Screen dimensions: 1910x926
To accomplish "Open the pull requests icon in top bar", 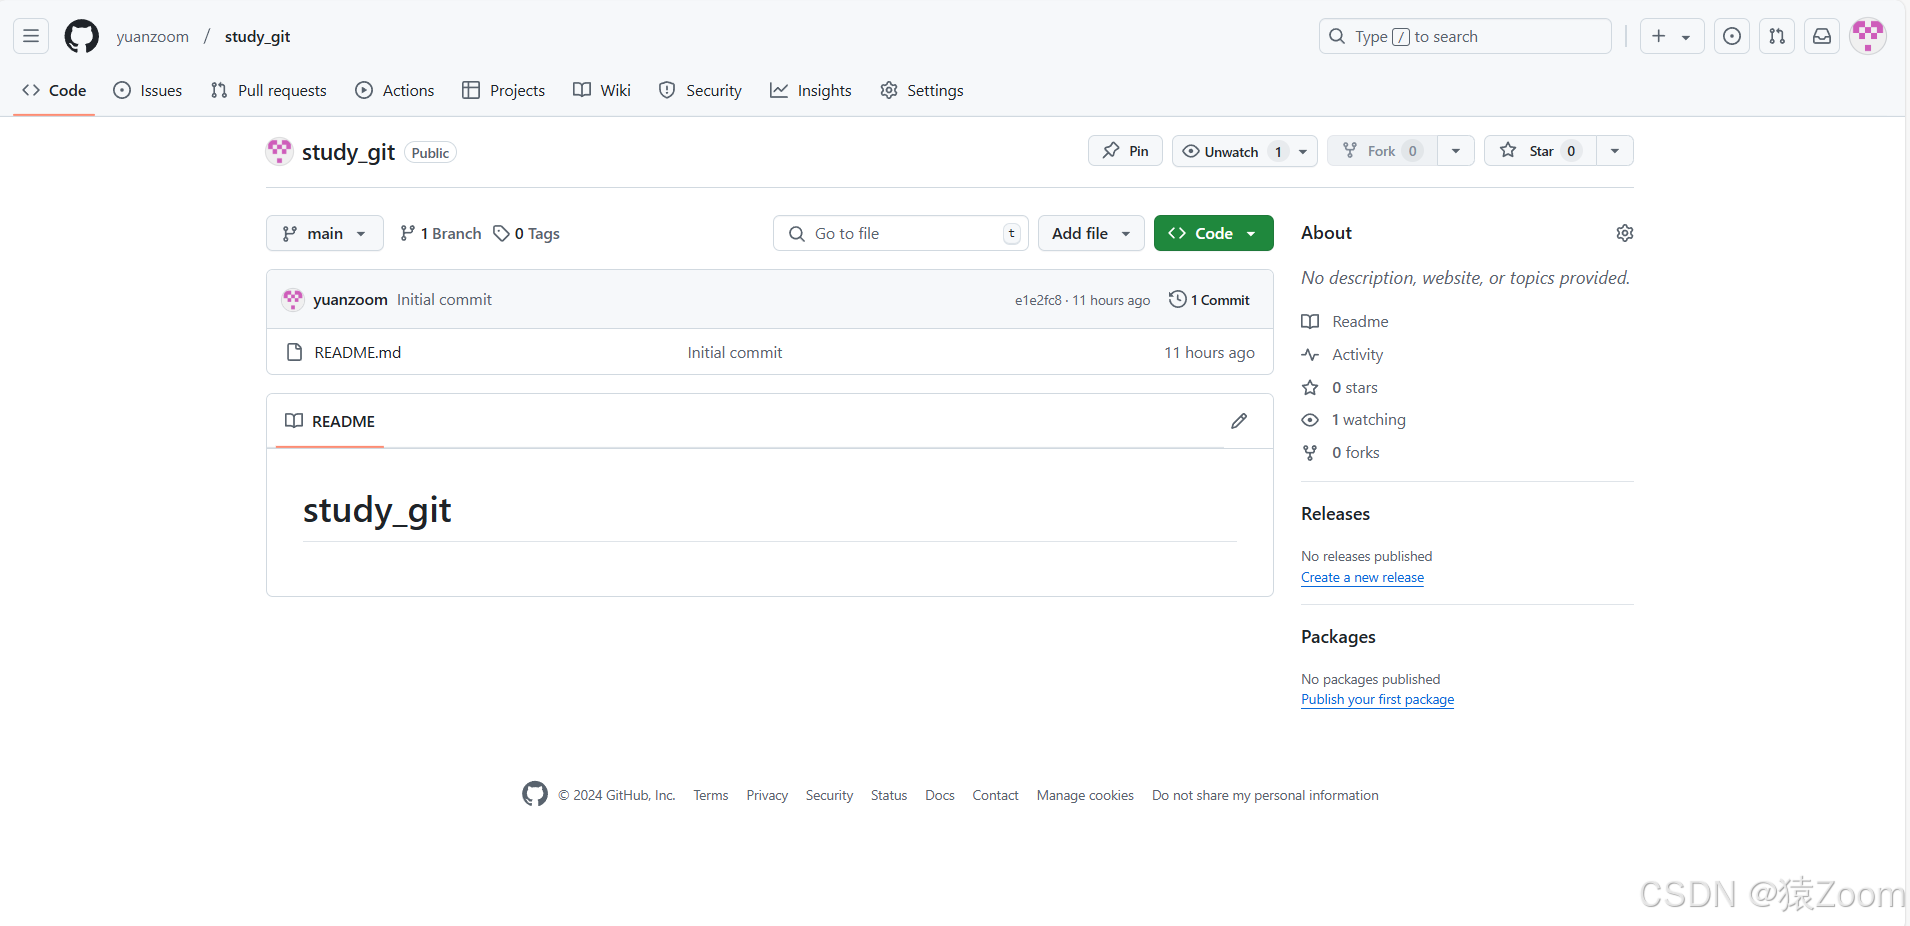I will (1777, 36).
